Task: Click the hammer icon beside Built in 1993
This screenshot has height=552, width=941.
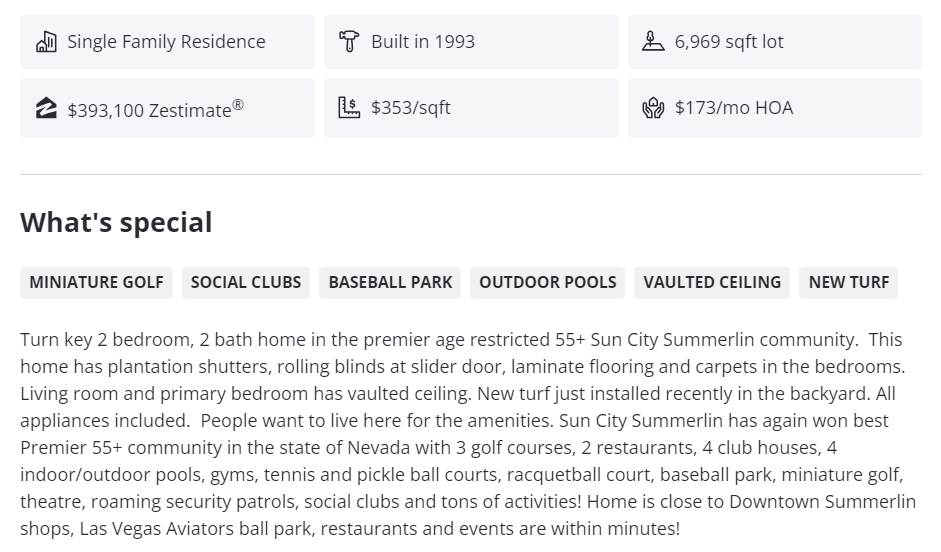Action: click(x=349, y=42)
